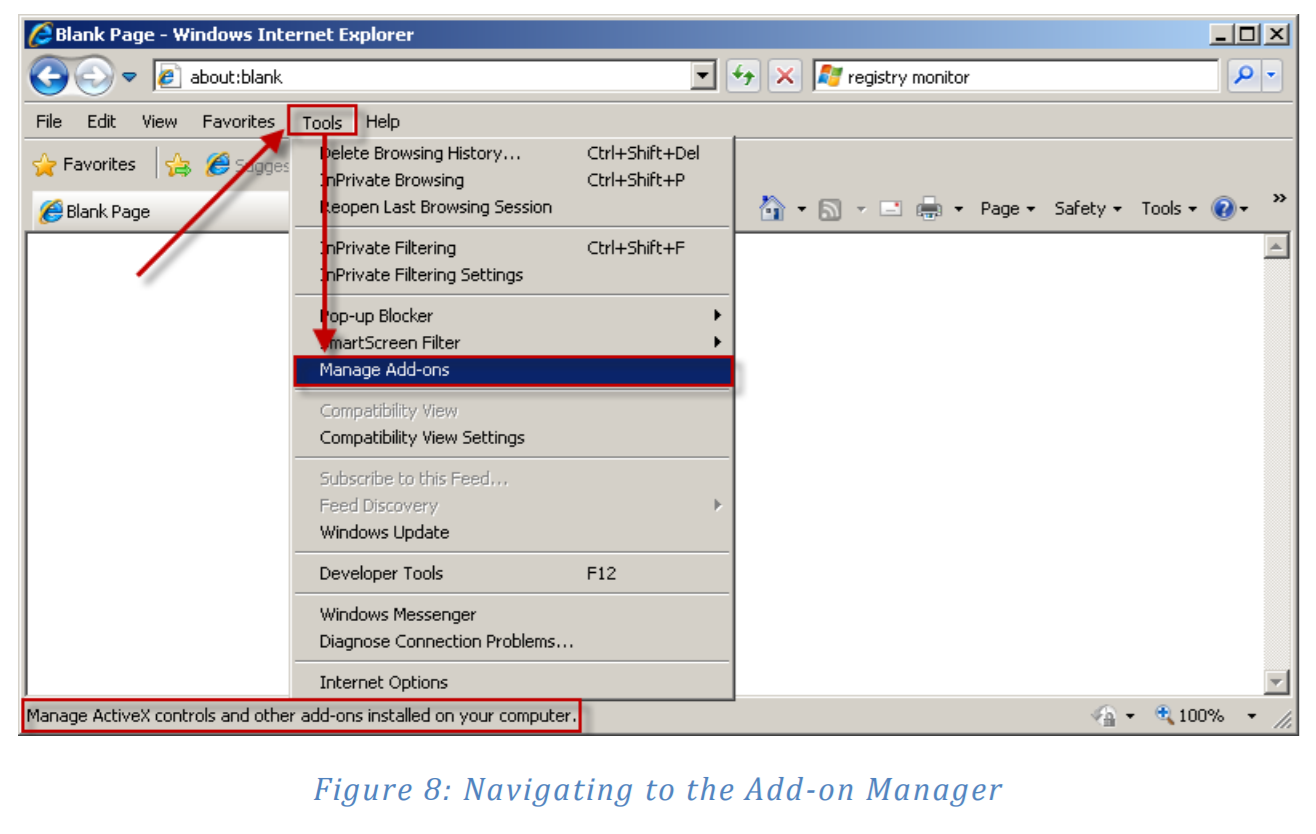Click the green Refresh icon
Image resolution: width=1316 pixels, height=834 pixels.
click(742, 77)
